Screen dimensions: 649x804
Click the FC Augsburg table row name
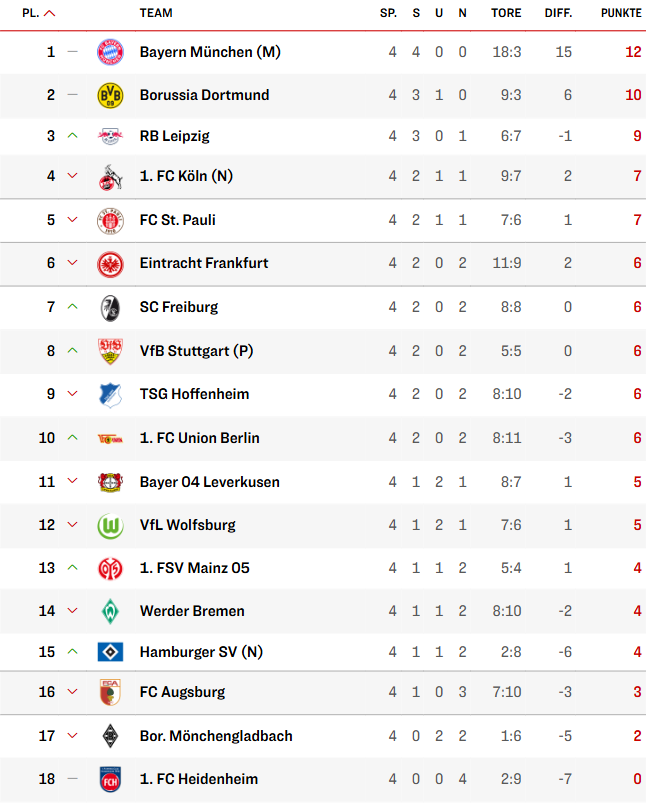pyautogui.click(x=183, y=692)
